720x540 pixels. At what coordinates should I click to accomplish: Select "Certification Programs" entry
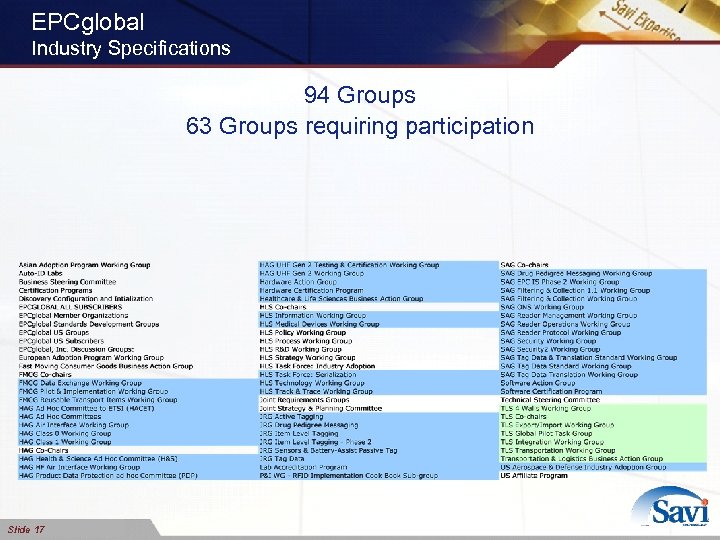point(55,290)
